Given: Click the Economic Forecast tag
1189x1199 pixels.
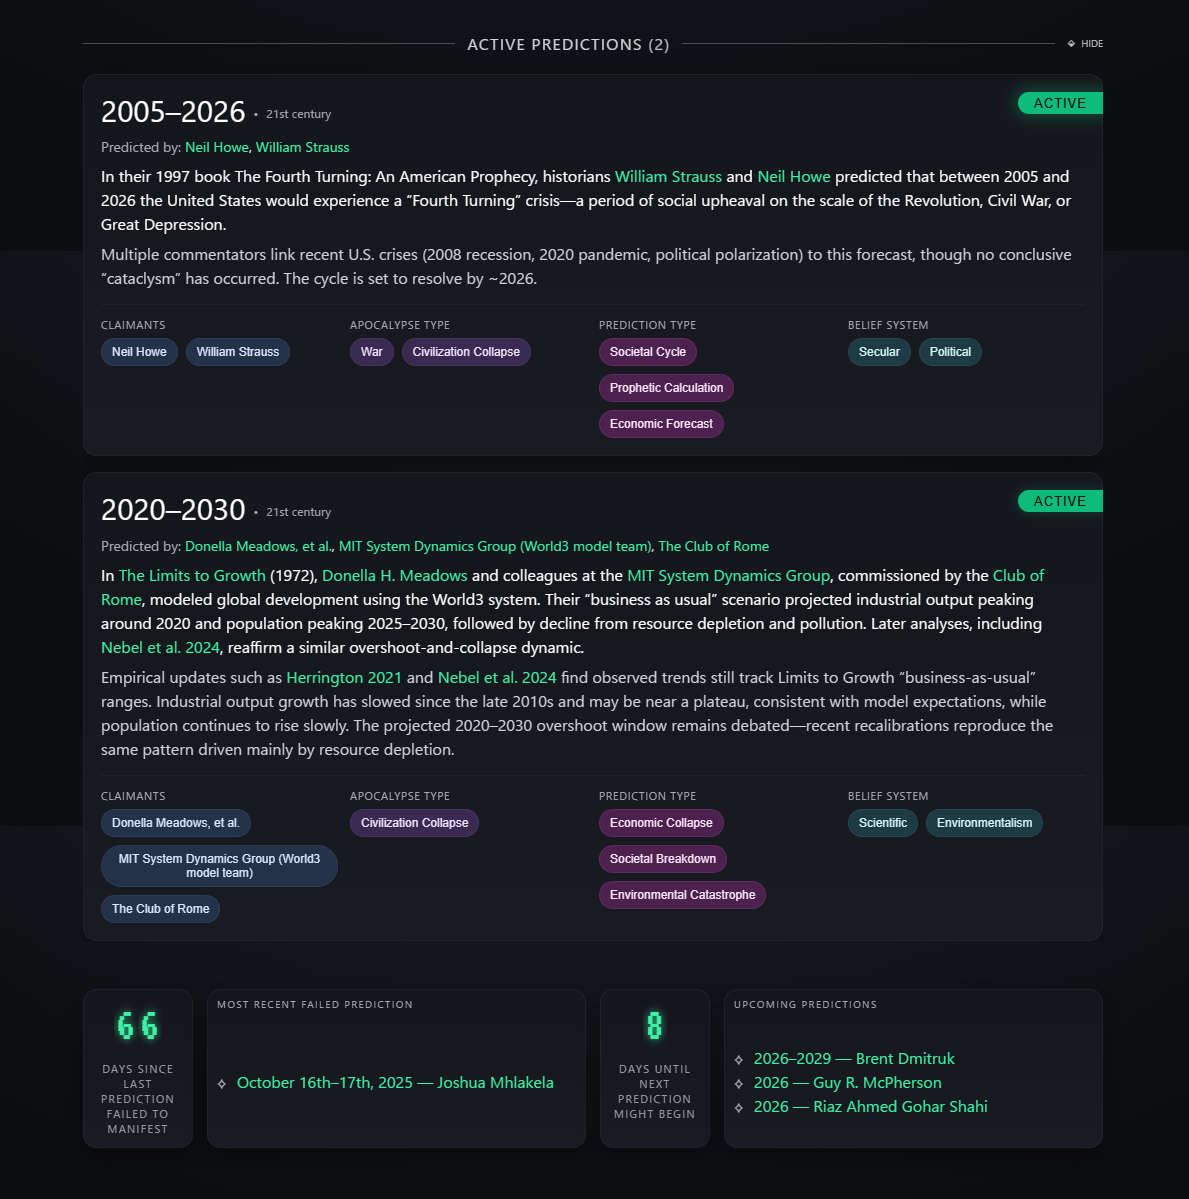Looking at the screenshot, I should pyautogui.click(x=661, y=424).
